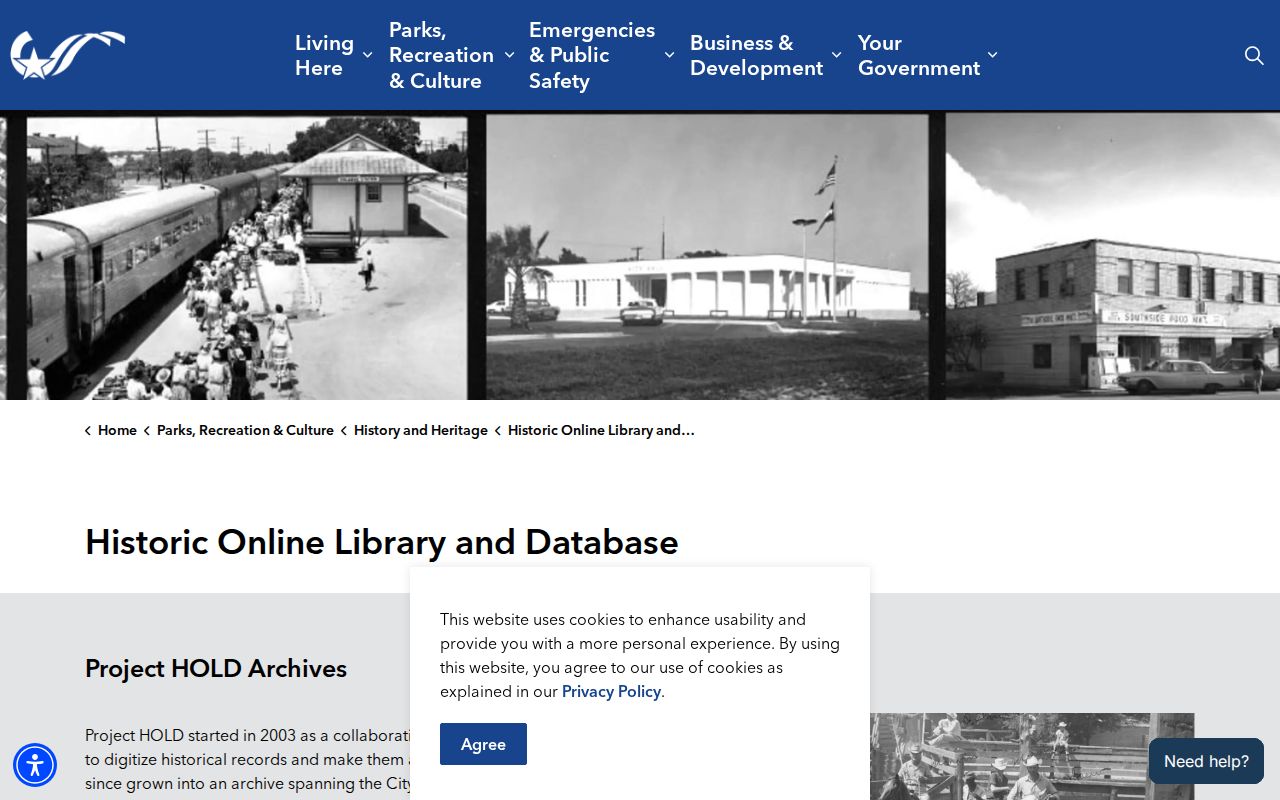Open History and Heritage breadcrumb
Image resolution: width=1280 pixels, height=800 pixels.
pos(421,430)
